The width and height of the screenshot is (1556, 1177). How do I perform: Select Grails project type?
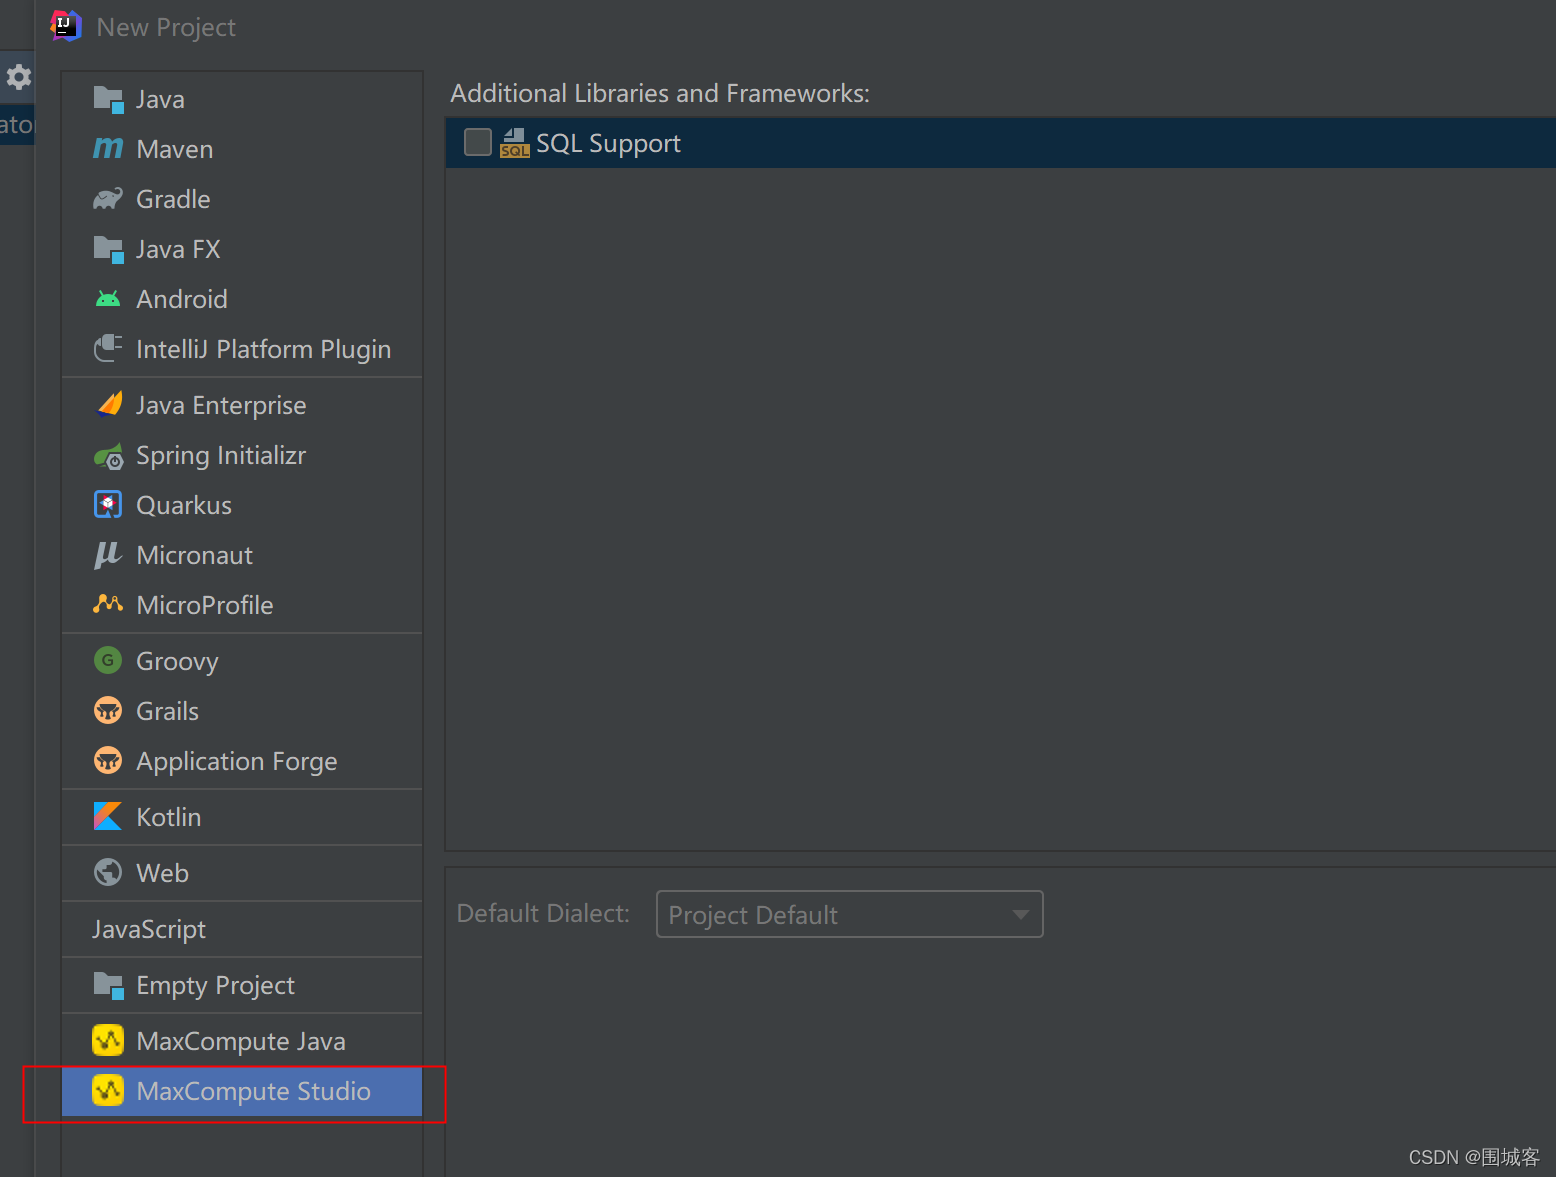(242, 711)
